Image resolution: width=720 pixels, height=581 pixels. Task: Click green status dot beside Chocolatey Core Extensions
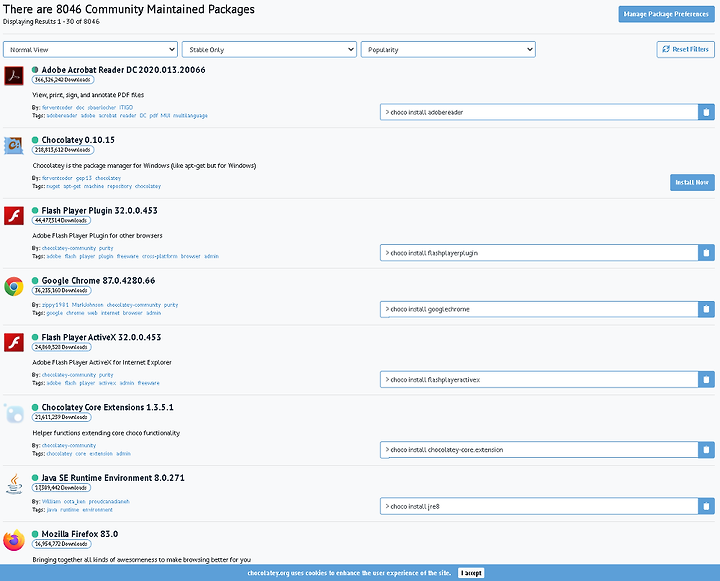35,407
